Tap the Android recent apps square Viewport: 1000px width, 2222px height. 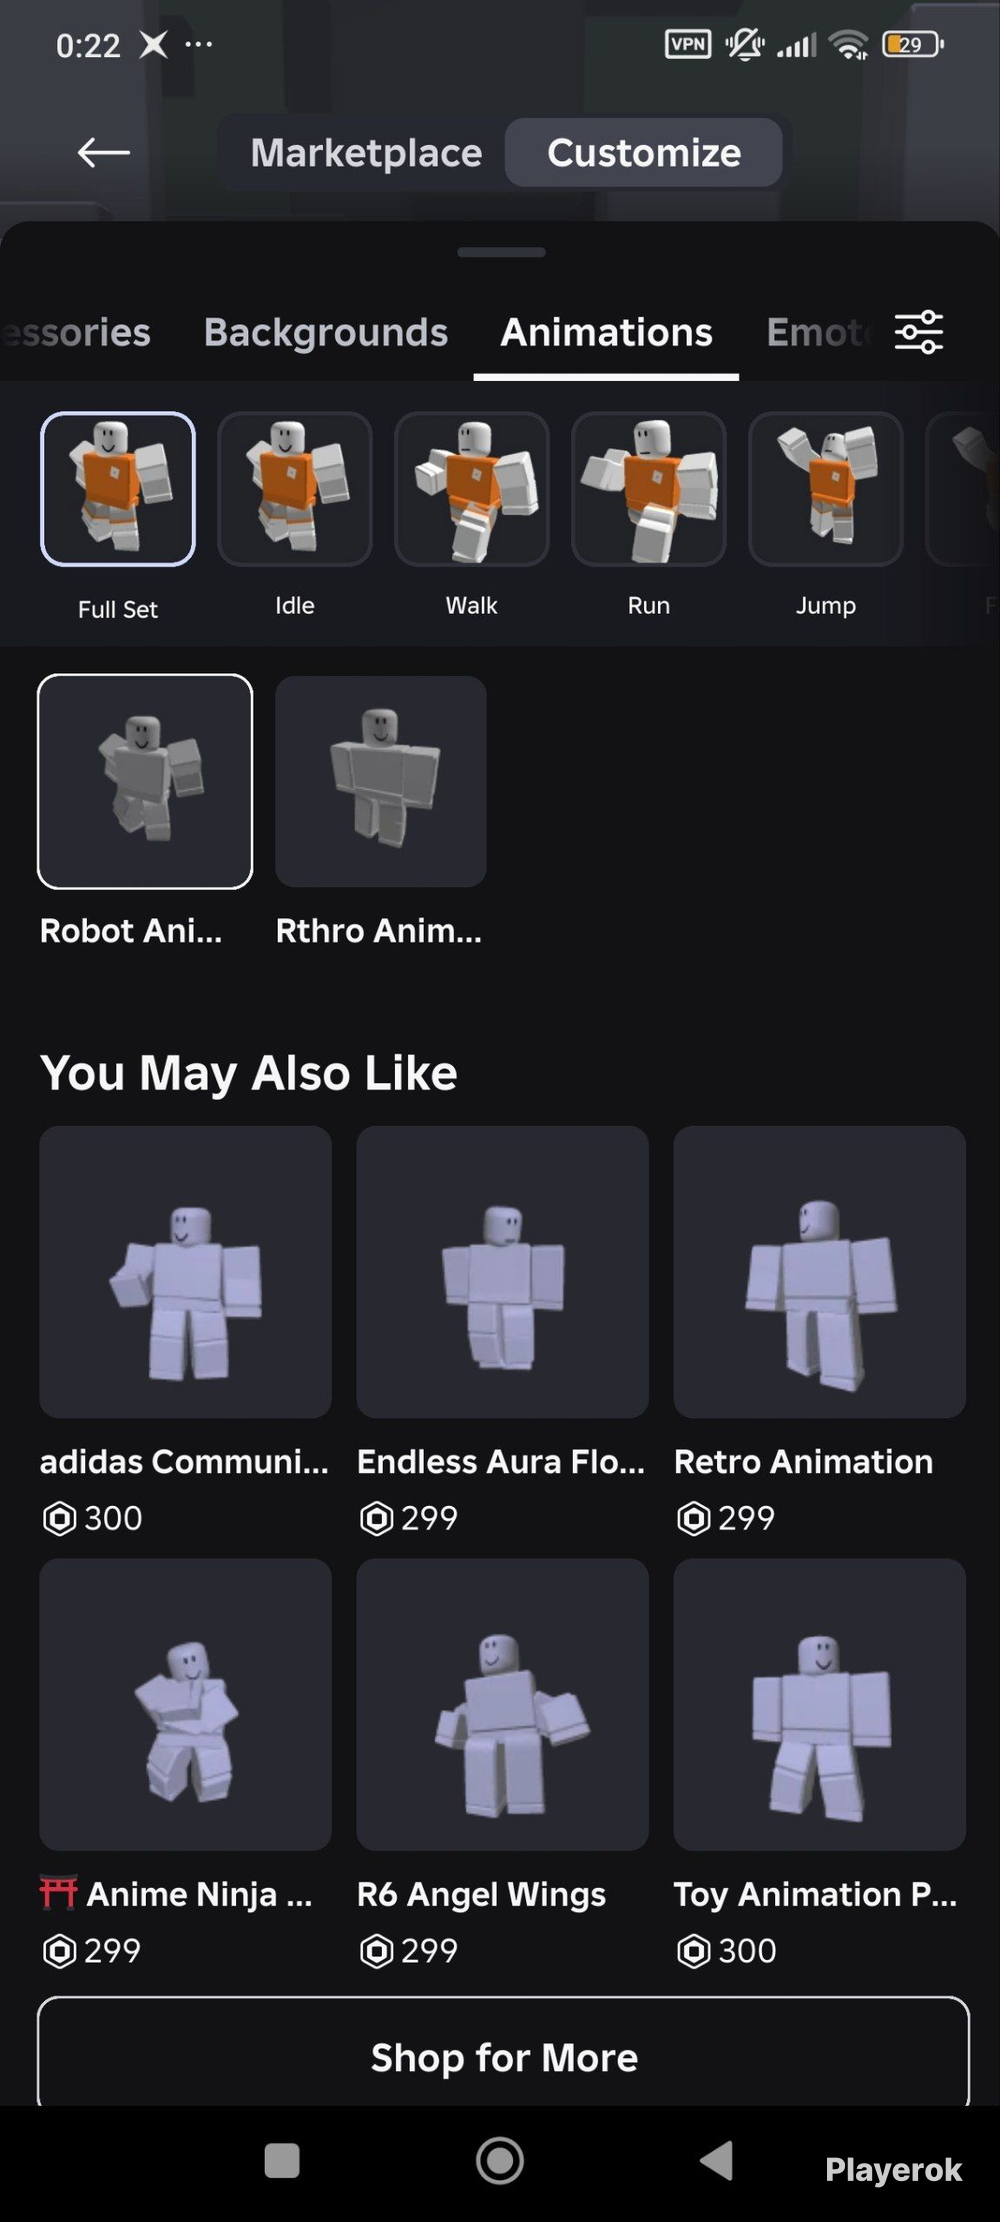coord(282,2160)
